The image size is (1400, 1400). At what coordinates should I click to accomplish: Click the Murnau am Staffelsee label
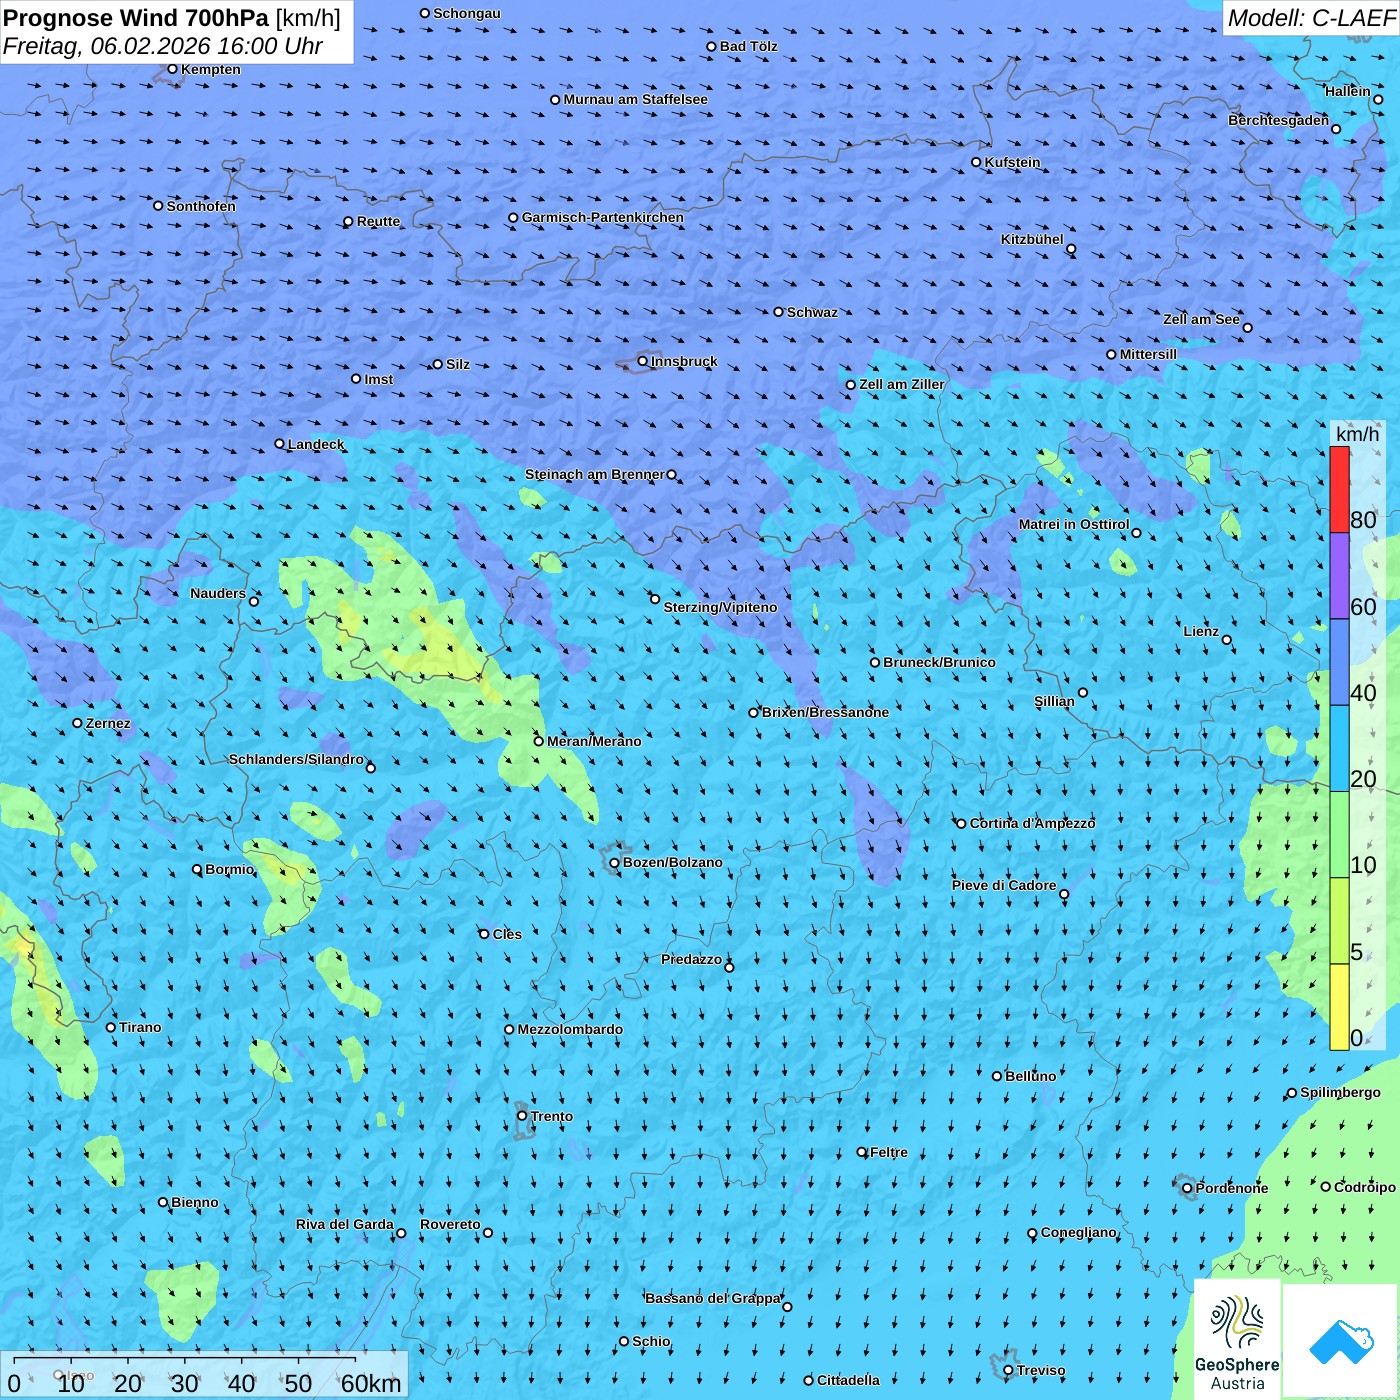point(635,99)
